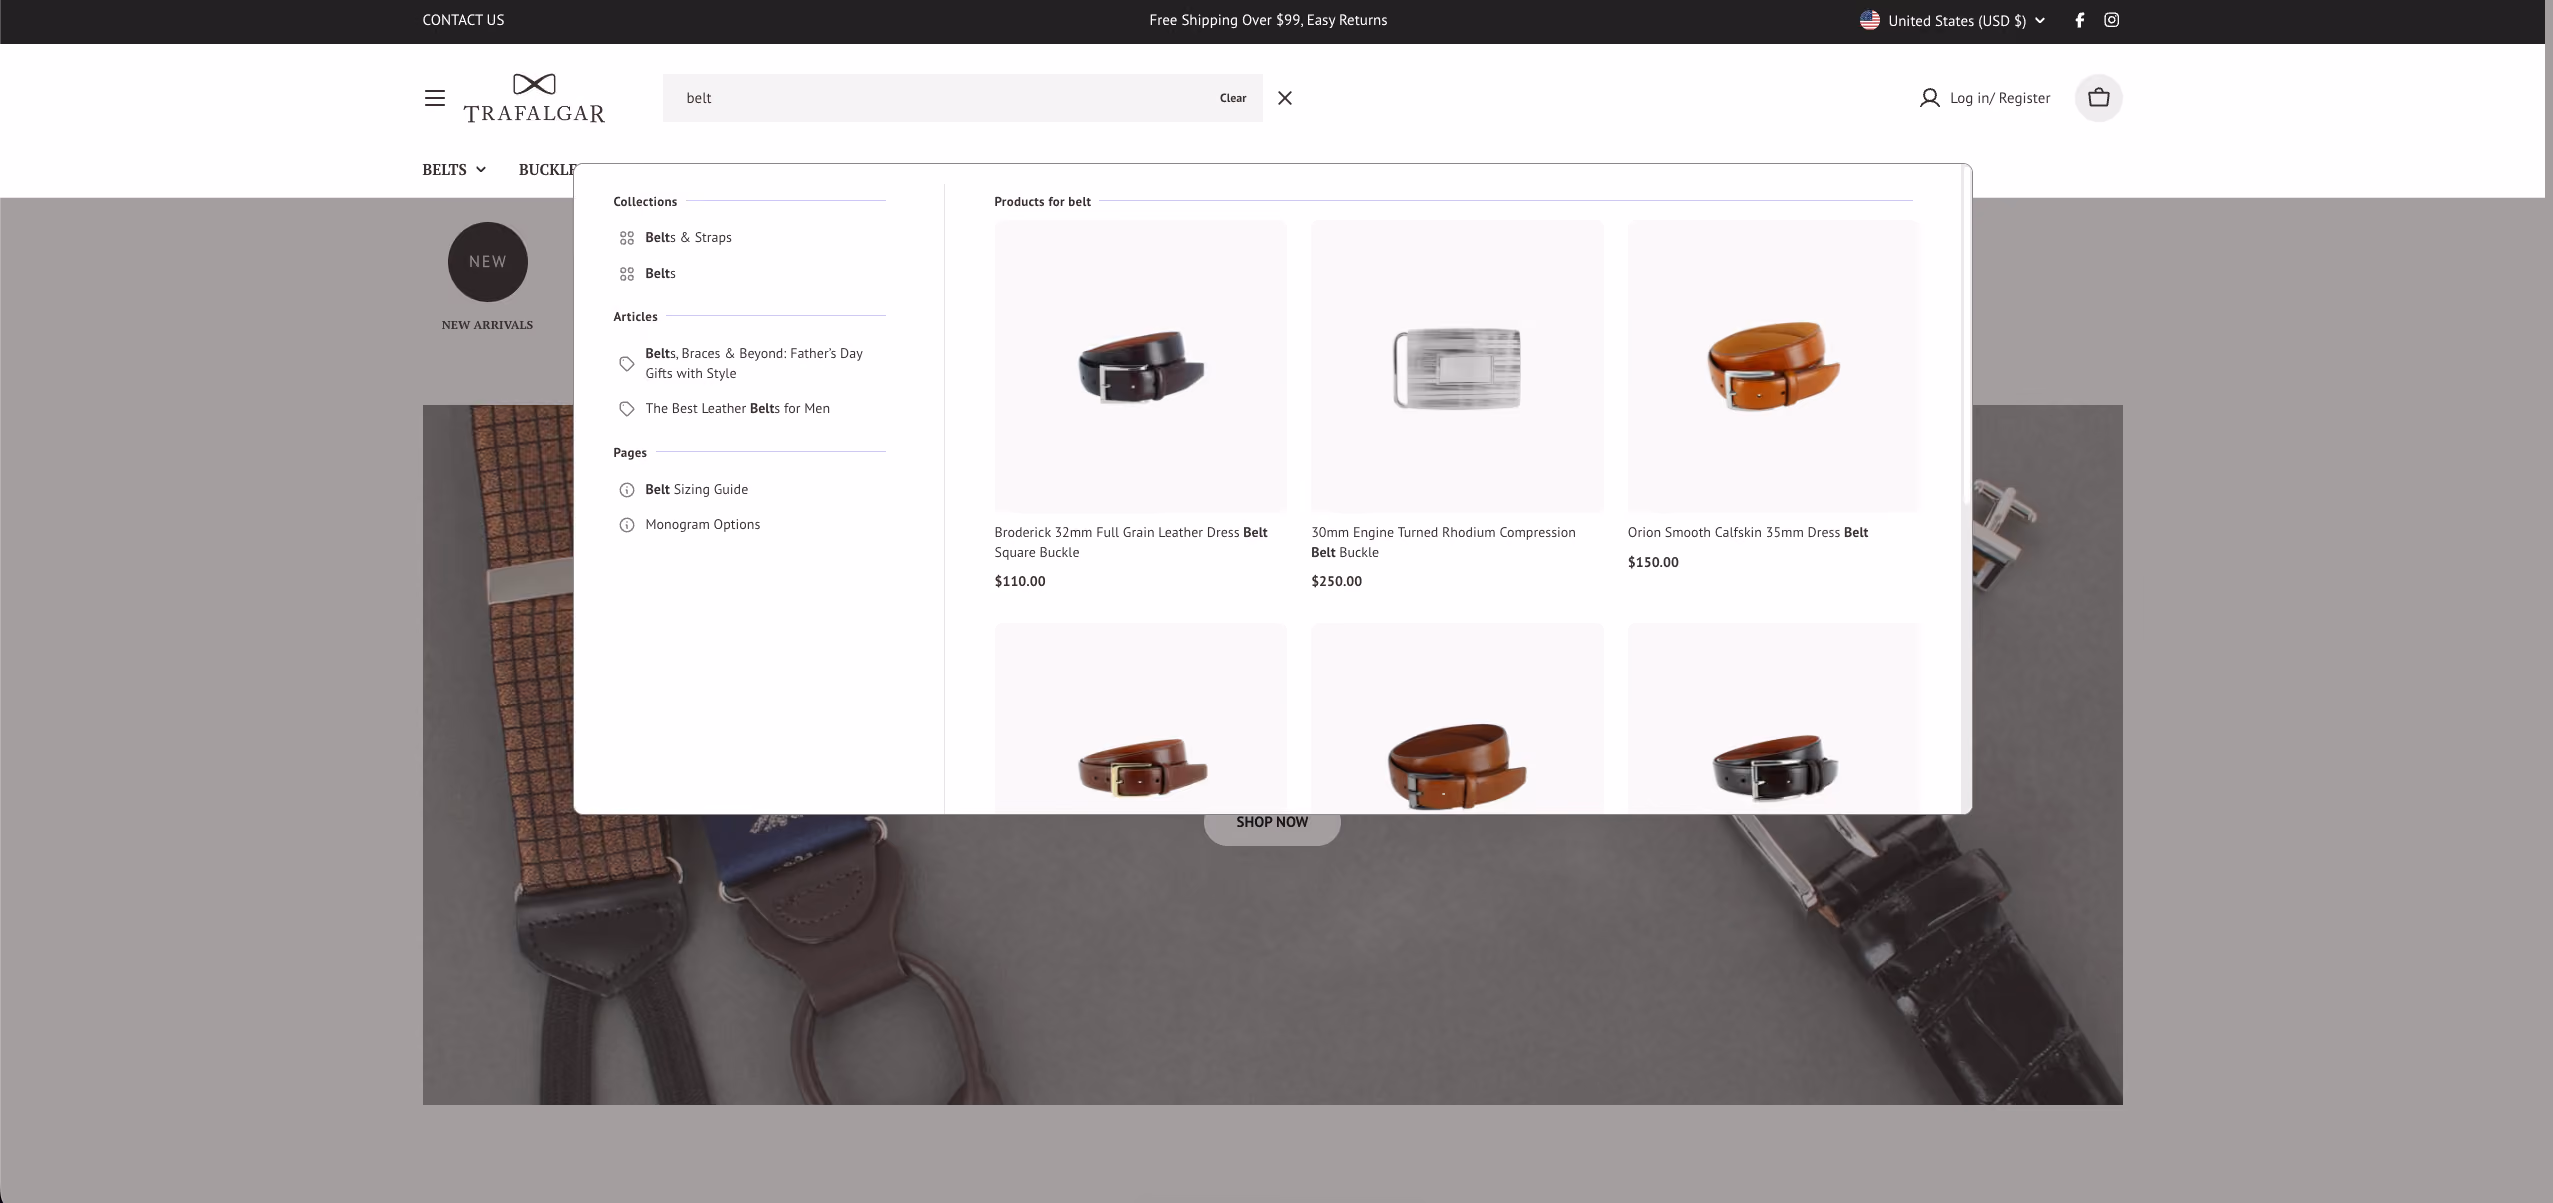Select brown belt with gold buckle thumbnail
This screenshot has width=2553, height=1203.
click(1140, 718)
